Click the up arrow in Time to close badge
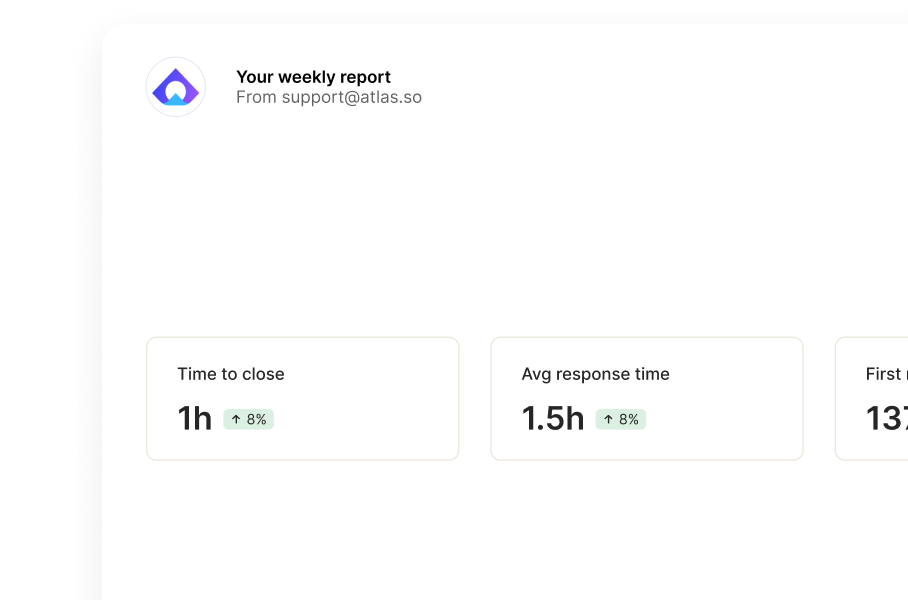 (236, 419)
